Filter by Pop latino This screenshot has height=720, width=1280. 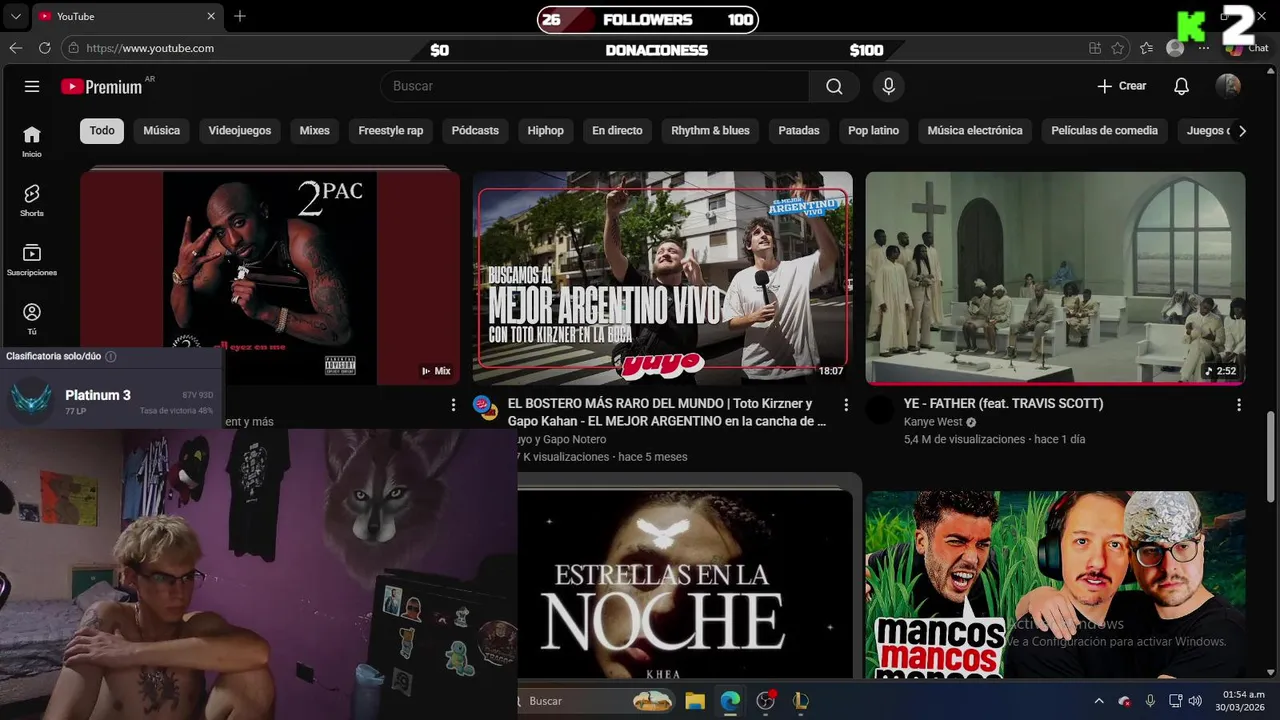(873, 131)
